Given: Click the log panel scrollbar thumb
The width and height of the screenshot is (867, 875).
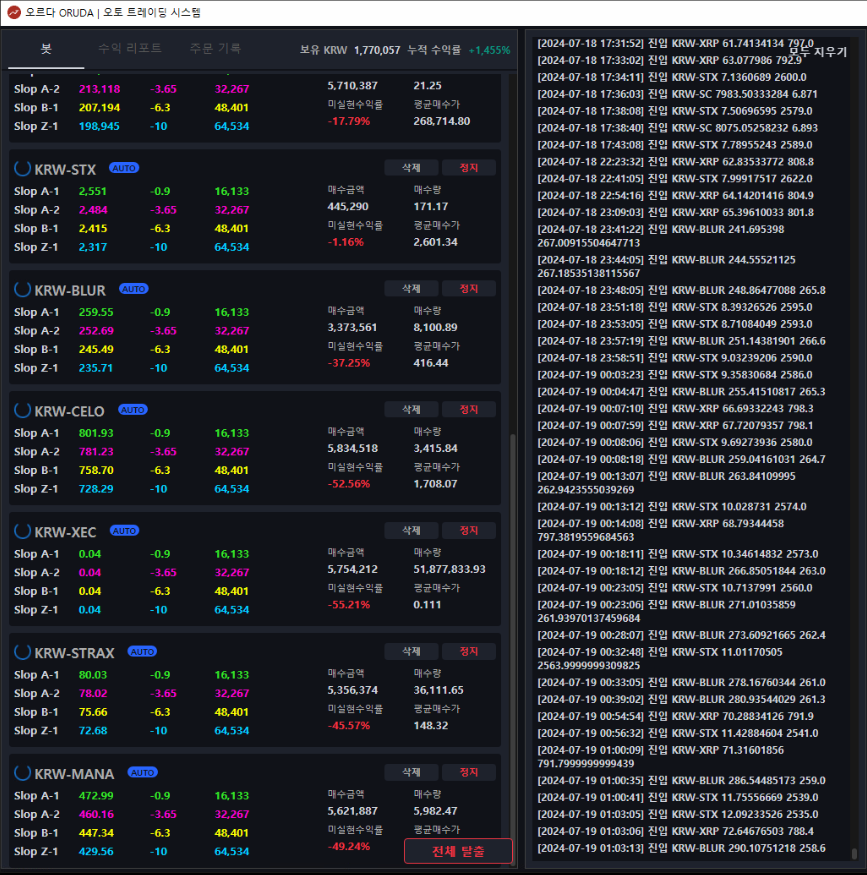Looking at the screenshot, I should (x=854, y=854).
